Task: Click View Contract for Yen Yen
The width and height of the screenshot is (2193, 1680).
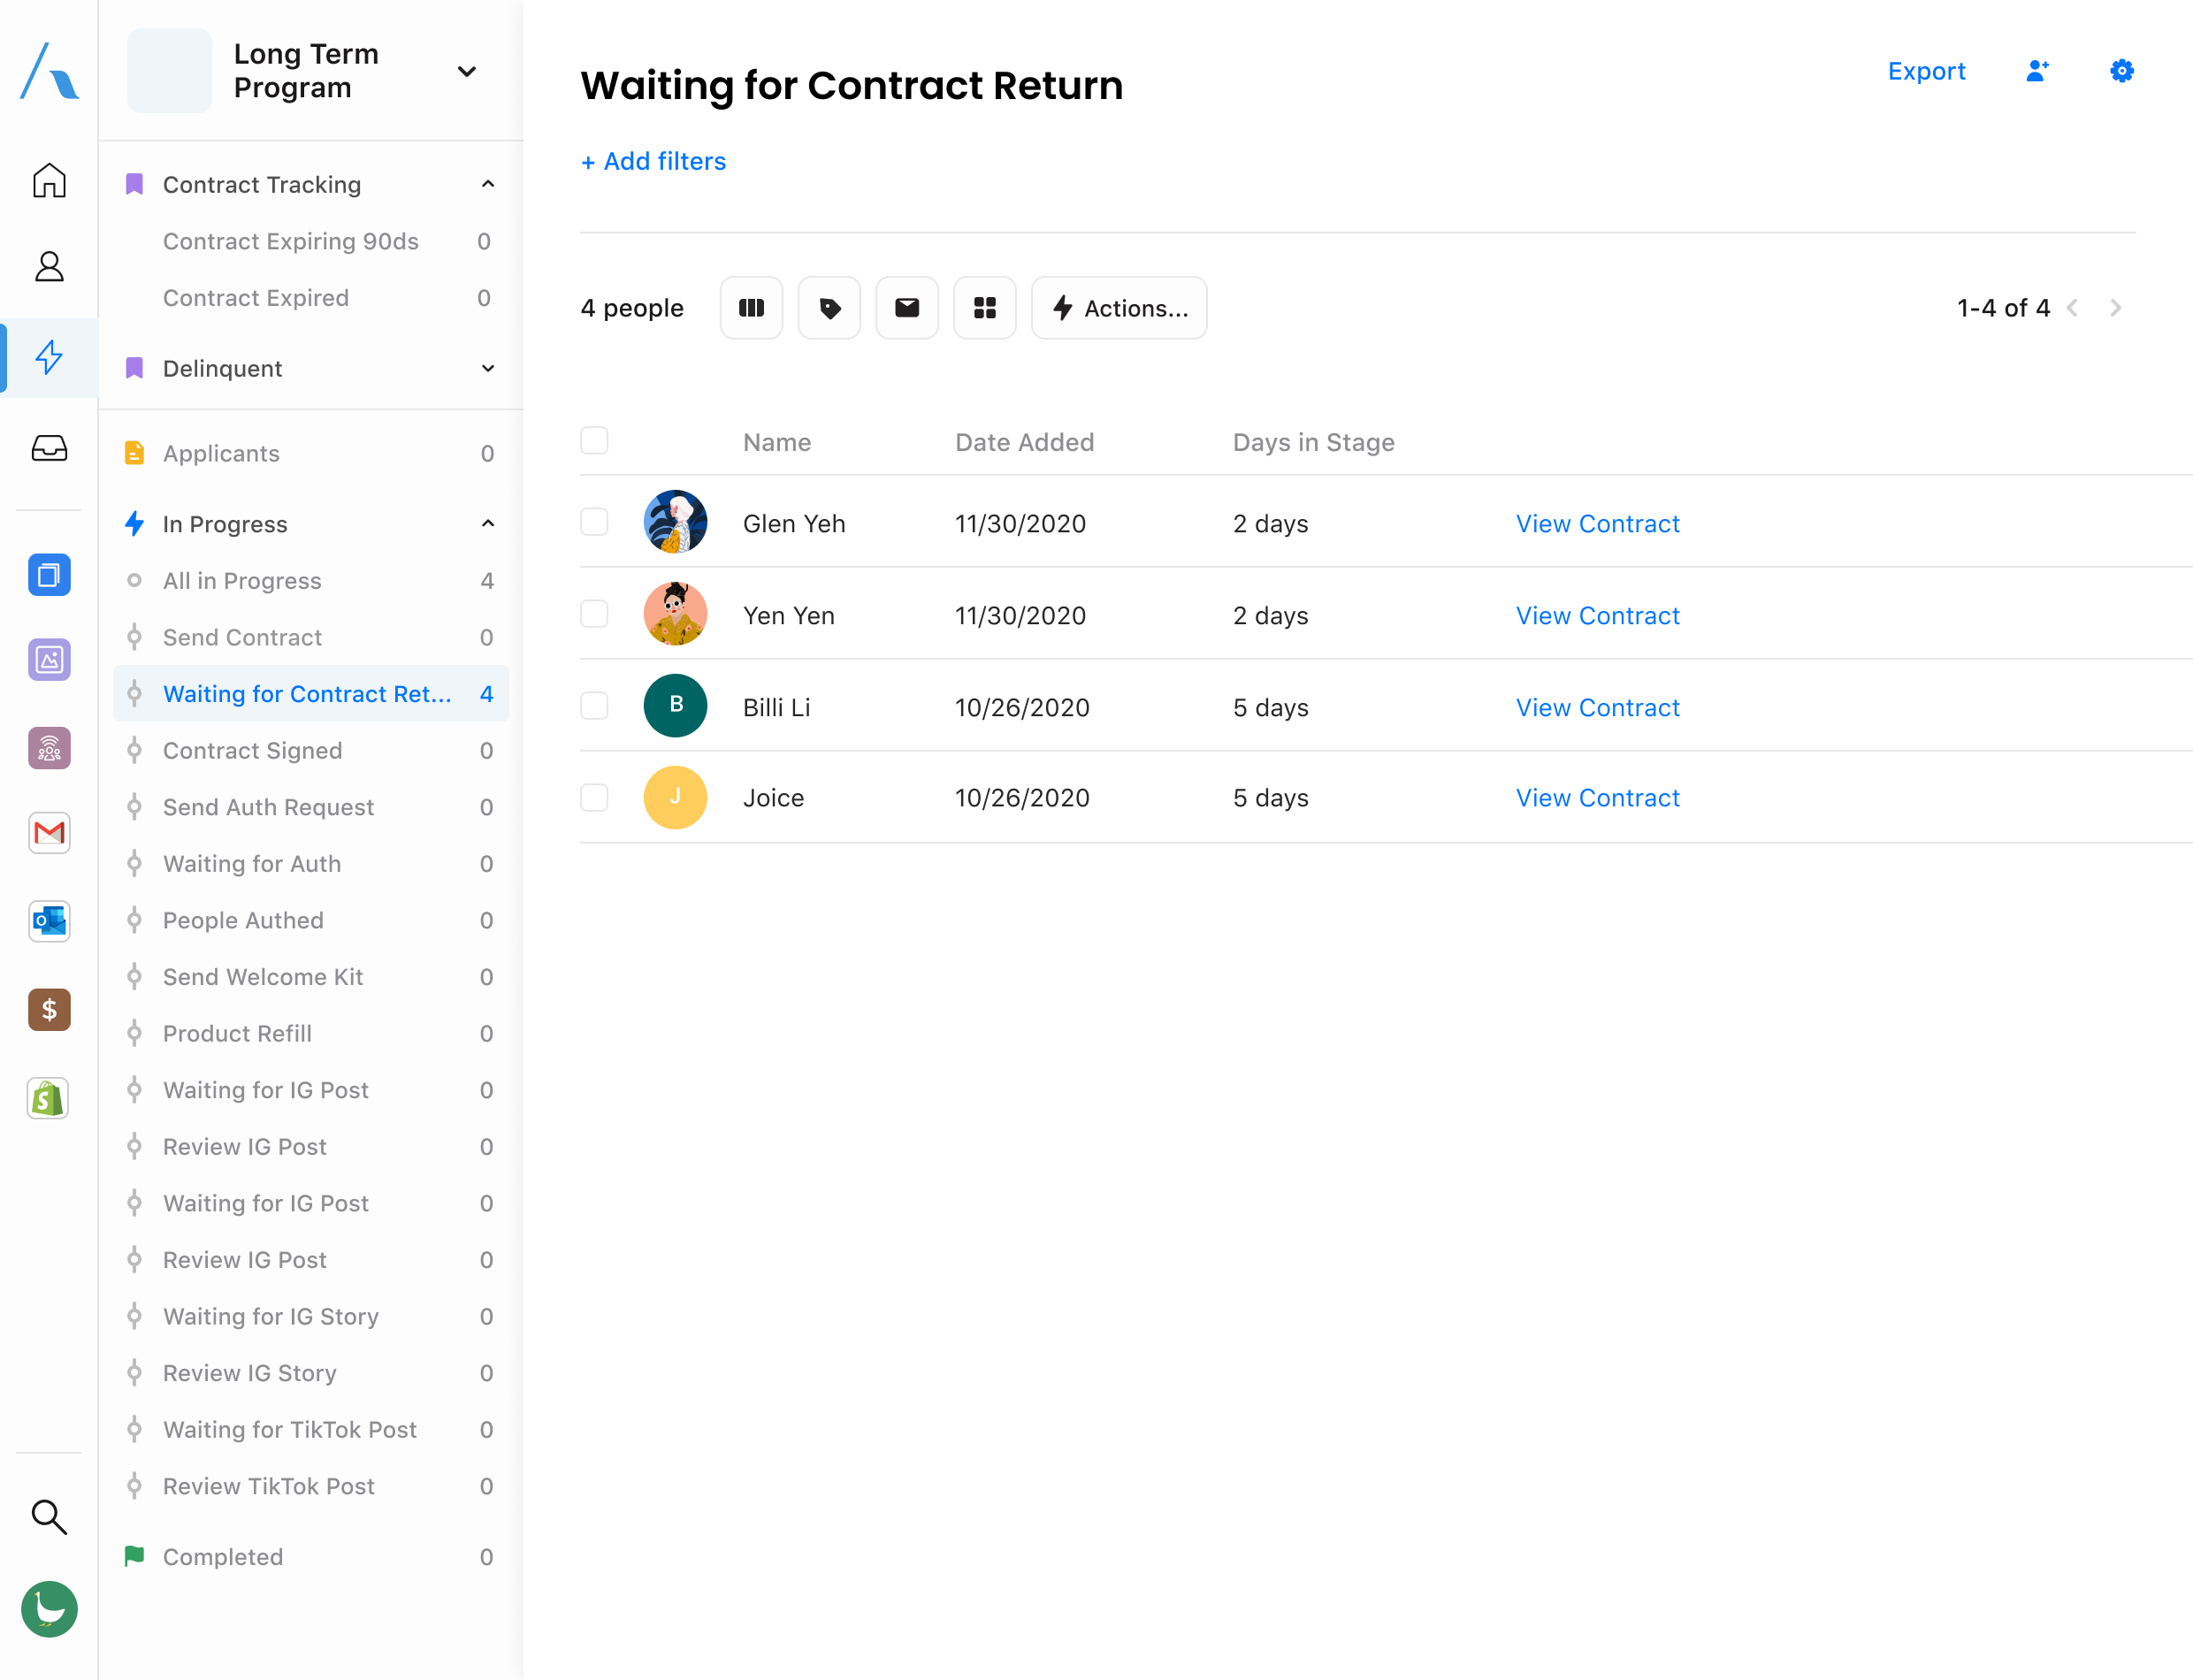Action: tap(1597, 616)
